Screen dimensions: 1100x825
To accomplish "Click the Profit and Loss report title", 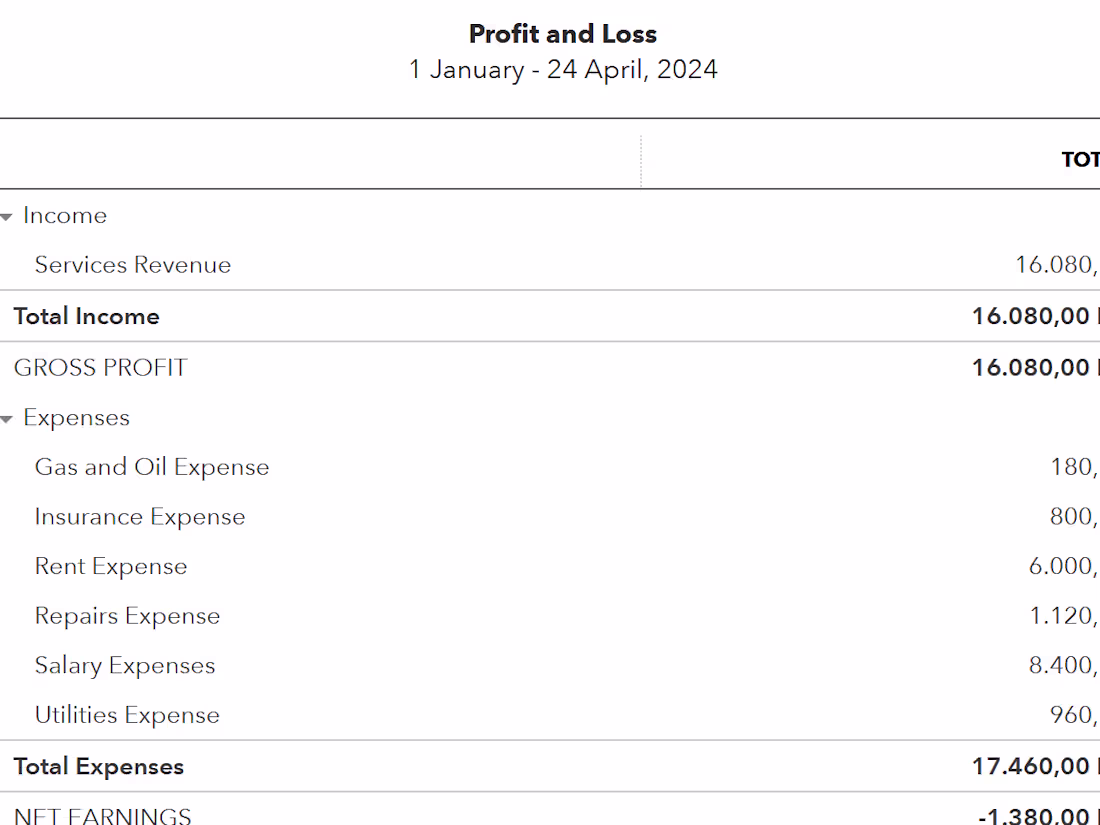I will 563,34.
